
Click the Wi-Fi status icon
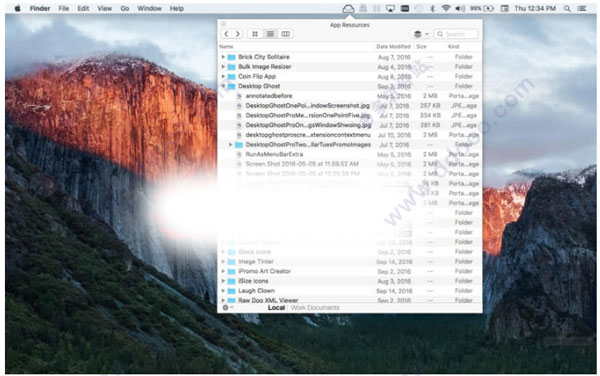coord(446,8)
